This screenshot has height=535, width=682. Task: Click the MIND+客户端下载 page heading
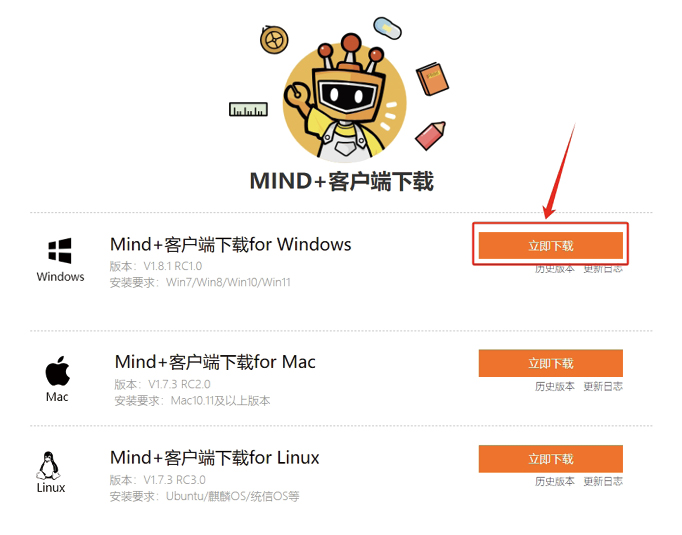click(x=341, y=181)
